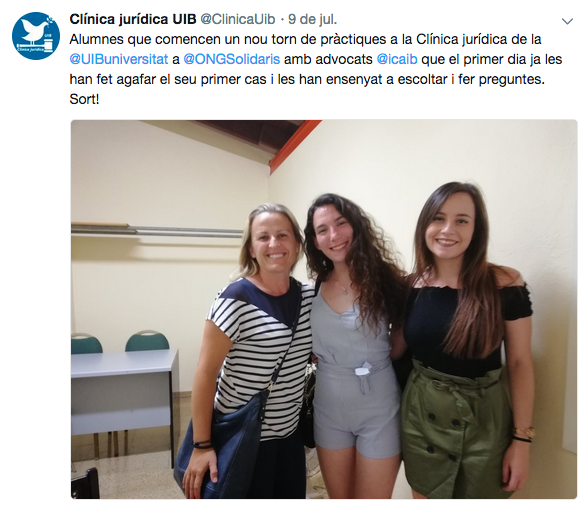Expand the tweet options chevron
The height and width of the screenshot is (506, 586).
coord(567,21)
